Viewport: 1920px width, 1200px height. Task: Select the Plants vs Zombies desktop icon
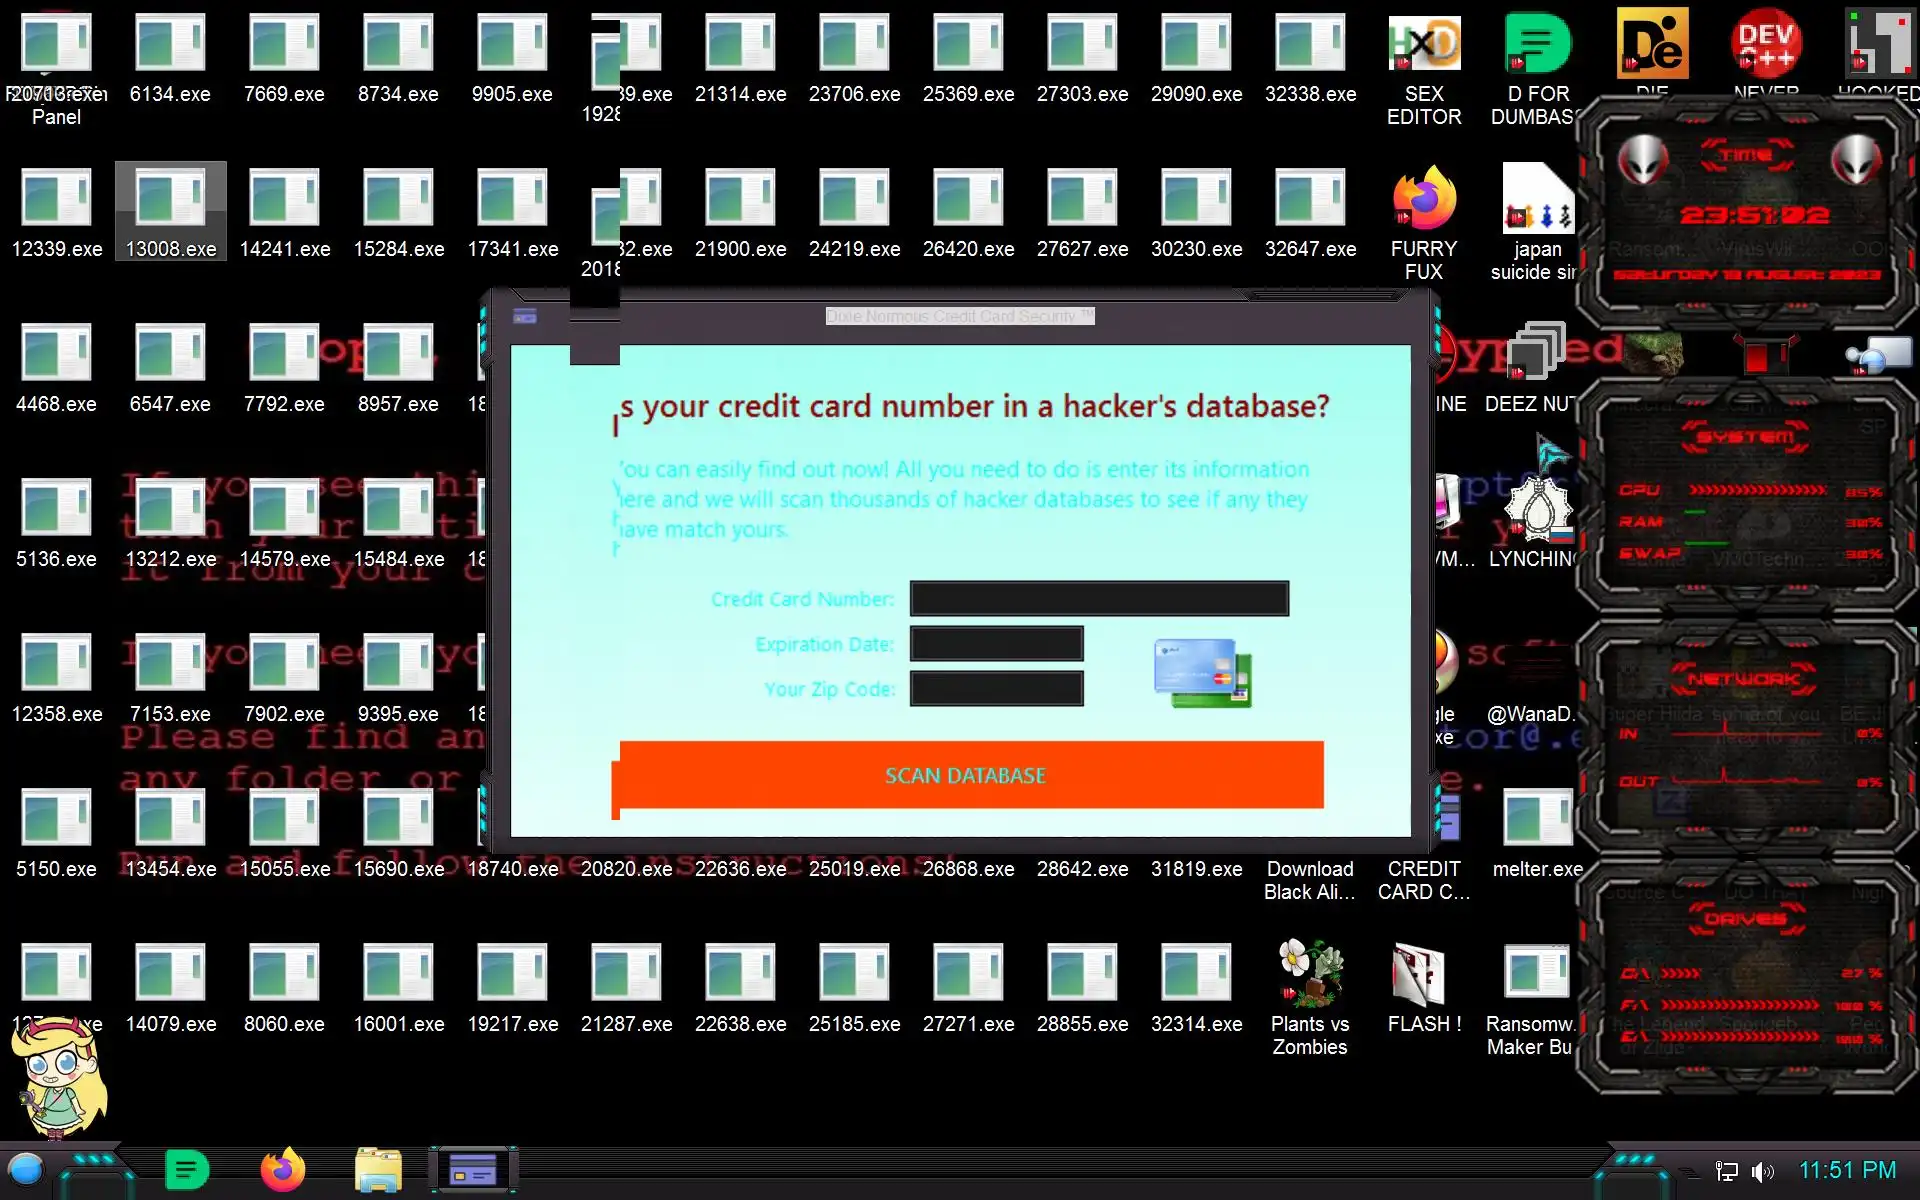click(x=1309, y=975)
